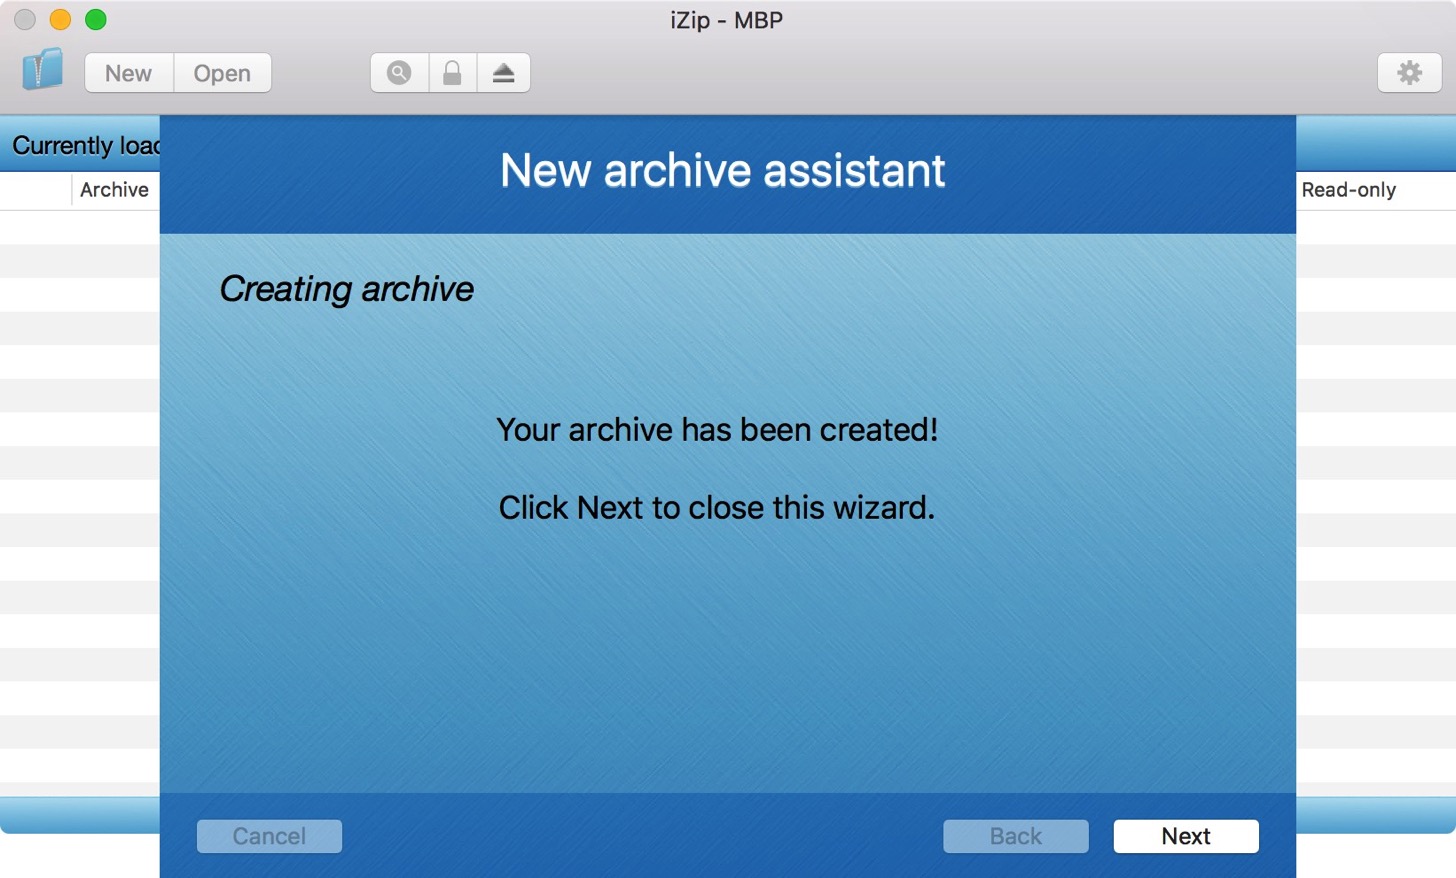1456x878 pixels.
Task: Minimize the iZip window with yellow button
Action: tap(60, 20)
